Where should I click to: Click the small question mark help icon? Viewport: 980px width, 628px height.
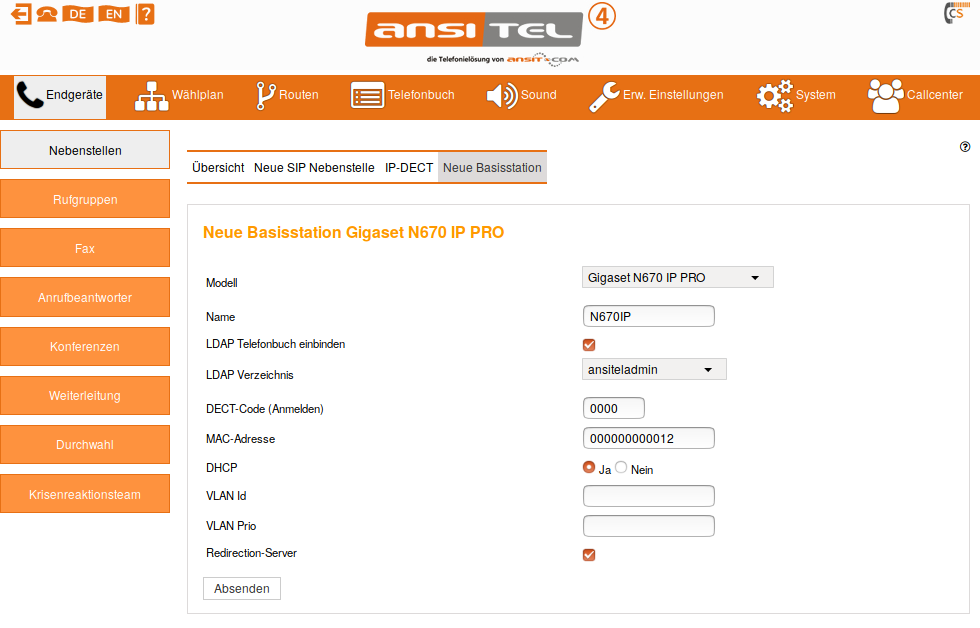(965, 146)
